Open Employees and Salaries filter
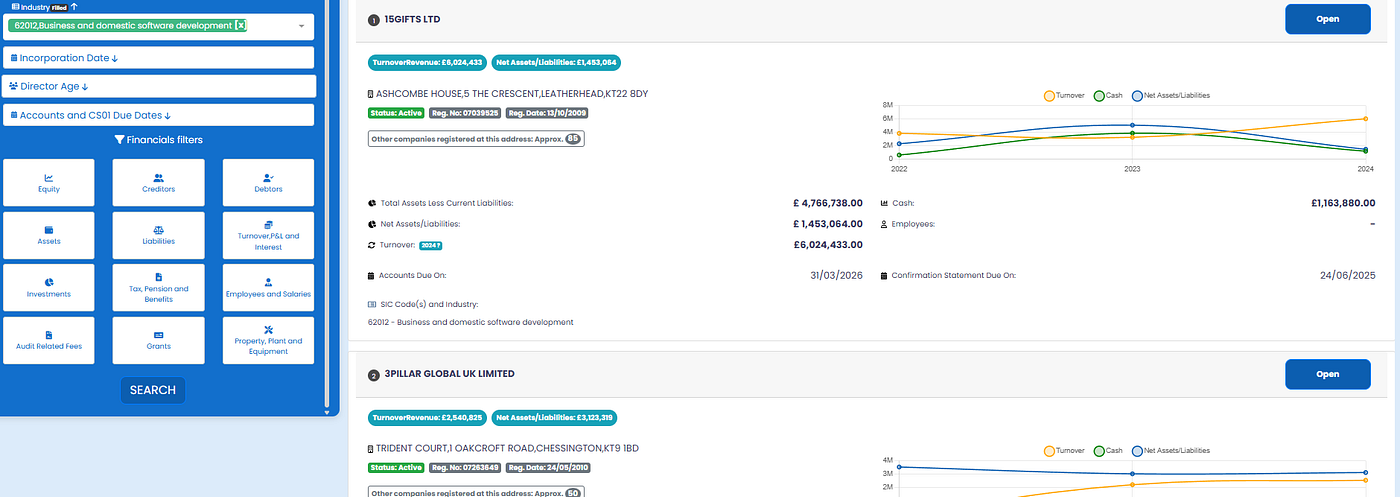The height and width of the screenshot is (497, 1400). [x=268, y=288]
